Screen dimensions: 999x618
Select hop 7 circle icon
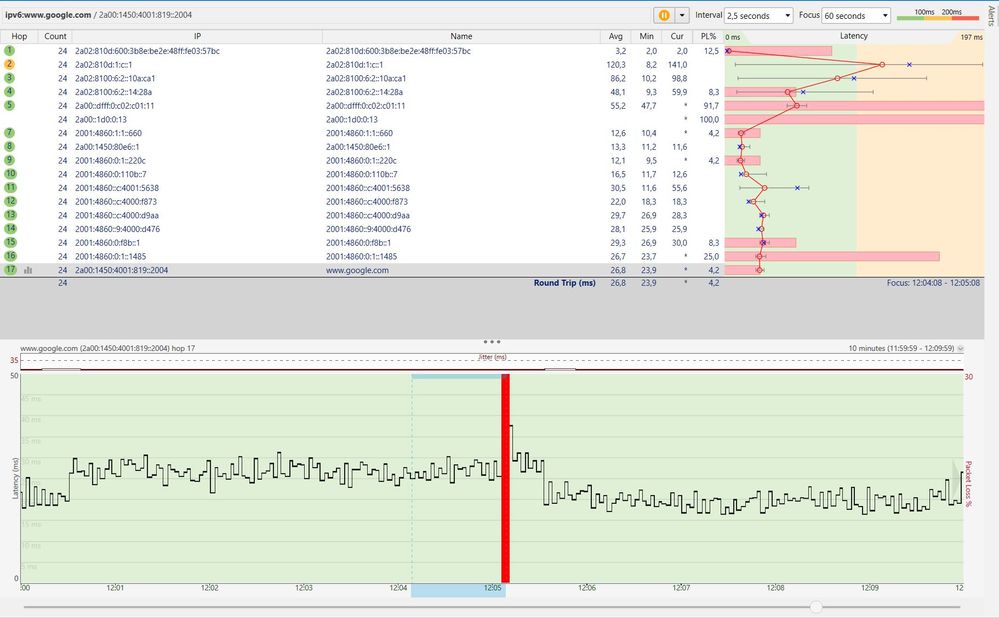pos(9,133)
